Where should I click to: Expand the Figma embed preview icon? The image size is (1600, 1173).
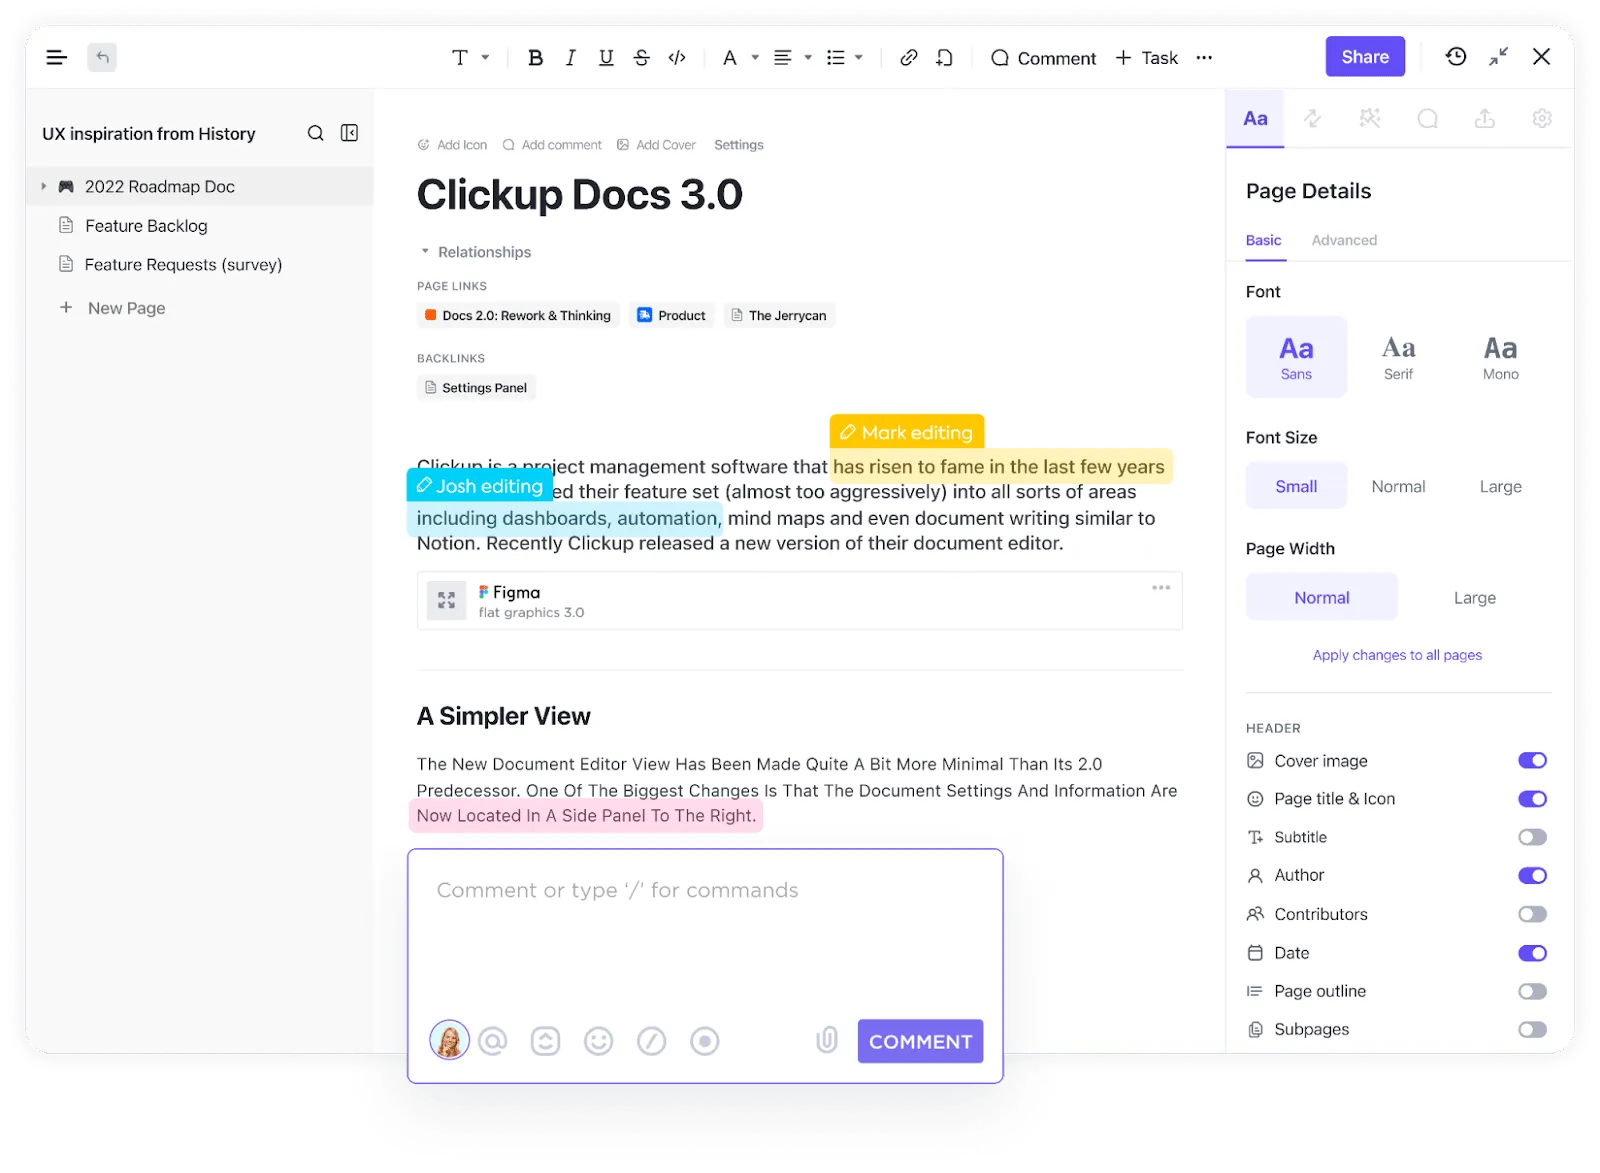(446, 601)
